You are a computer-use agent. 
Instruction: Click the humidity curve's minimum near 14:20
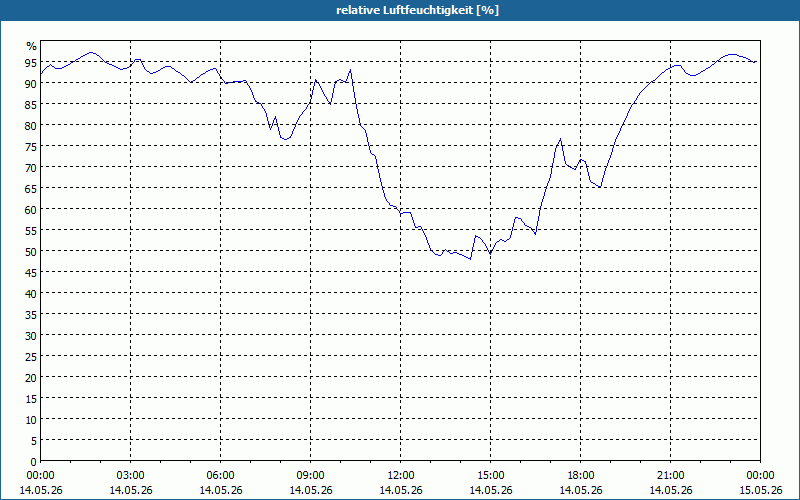470,259
